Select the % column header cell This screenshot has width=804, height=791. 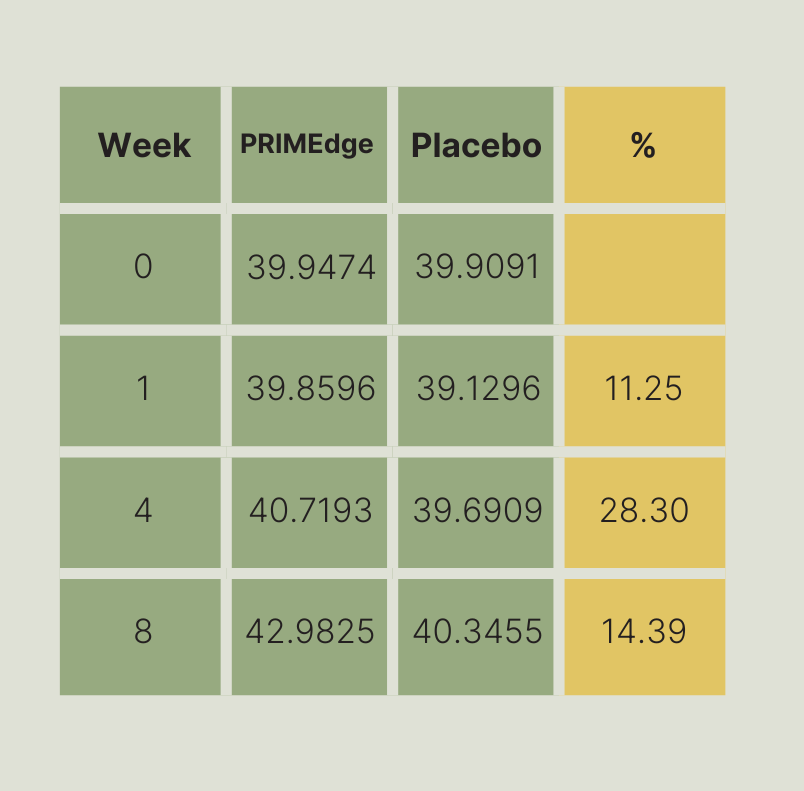point(644,145)
